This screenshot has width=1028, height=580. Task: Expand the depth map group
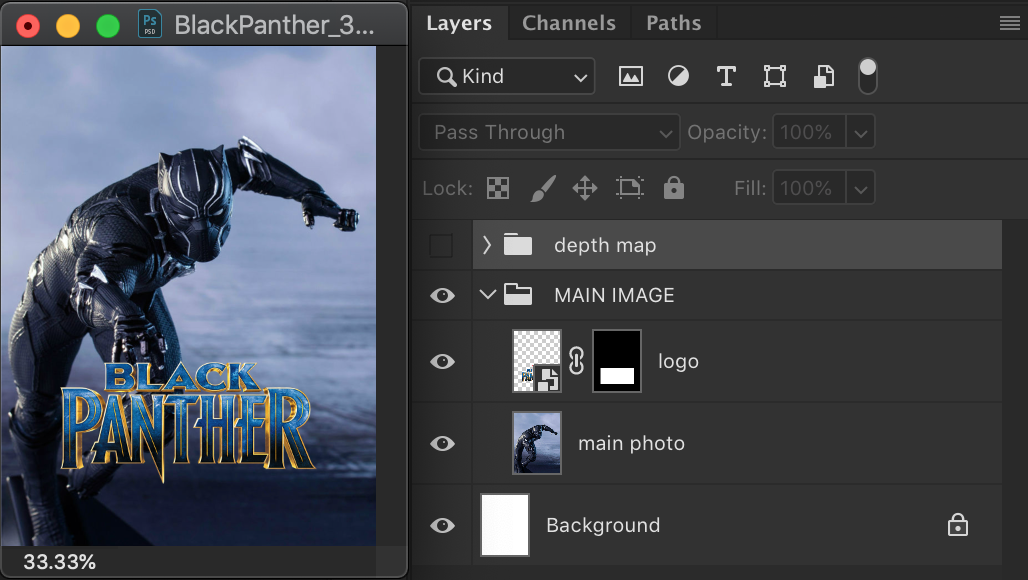tap(486, 245)
